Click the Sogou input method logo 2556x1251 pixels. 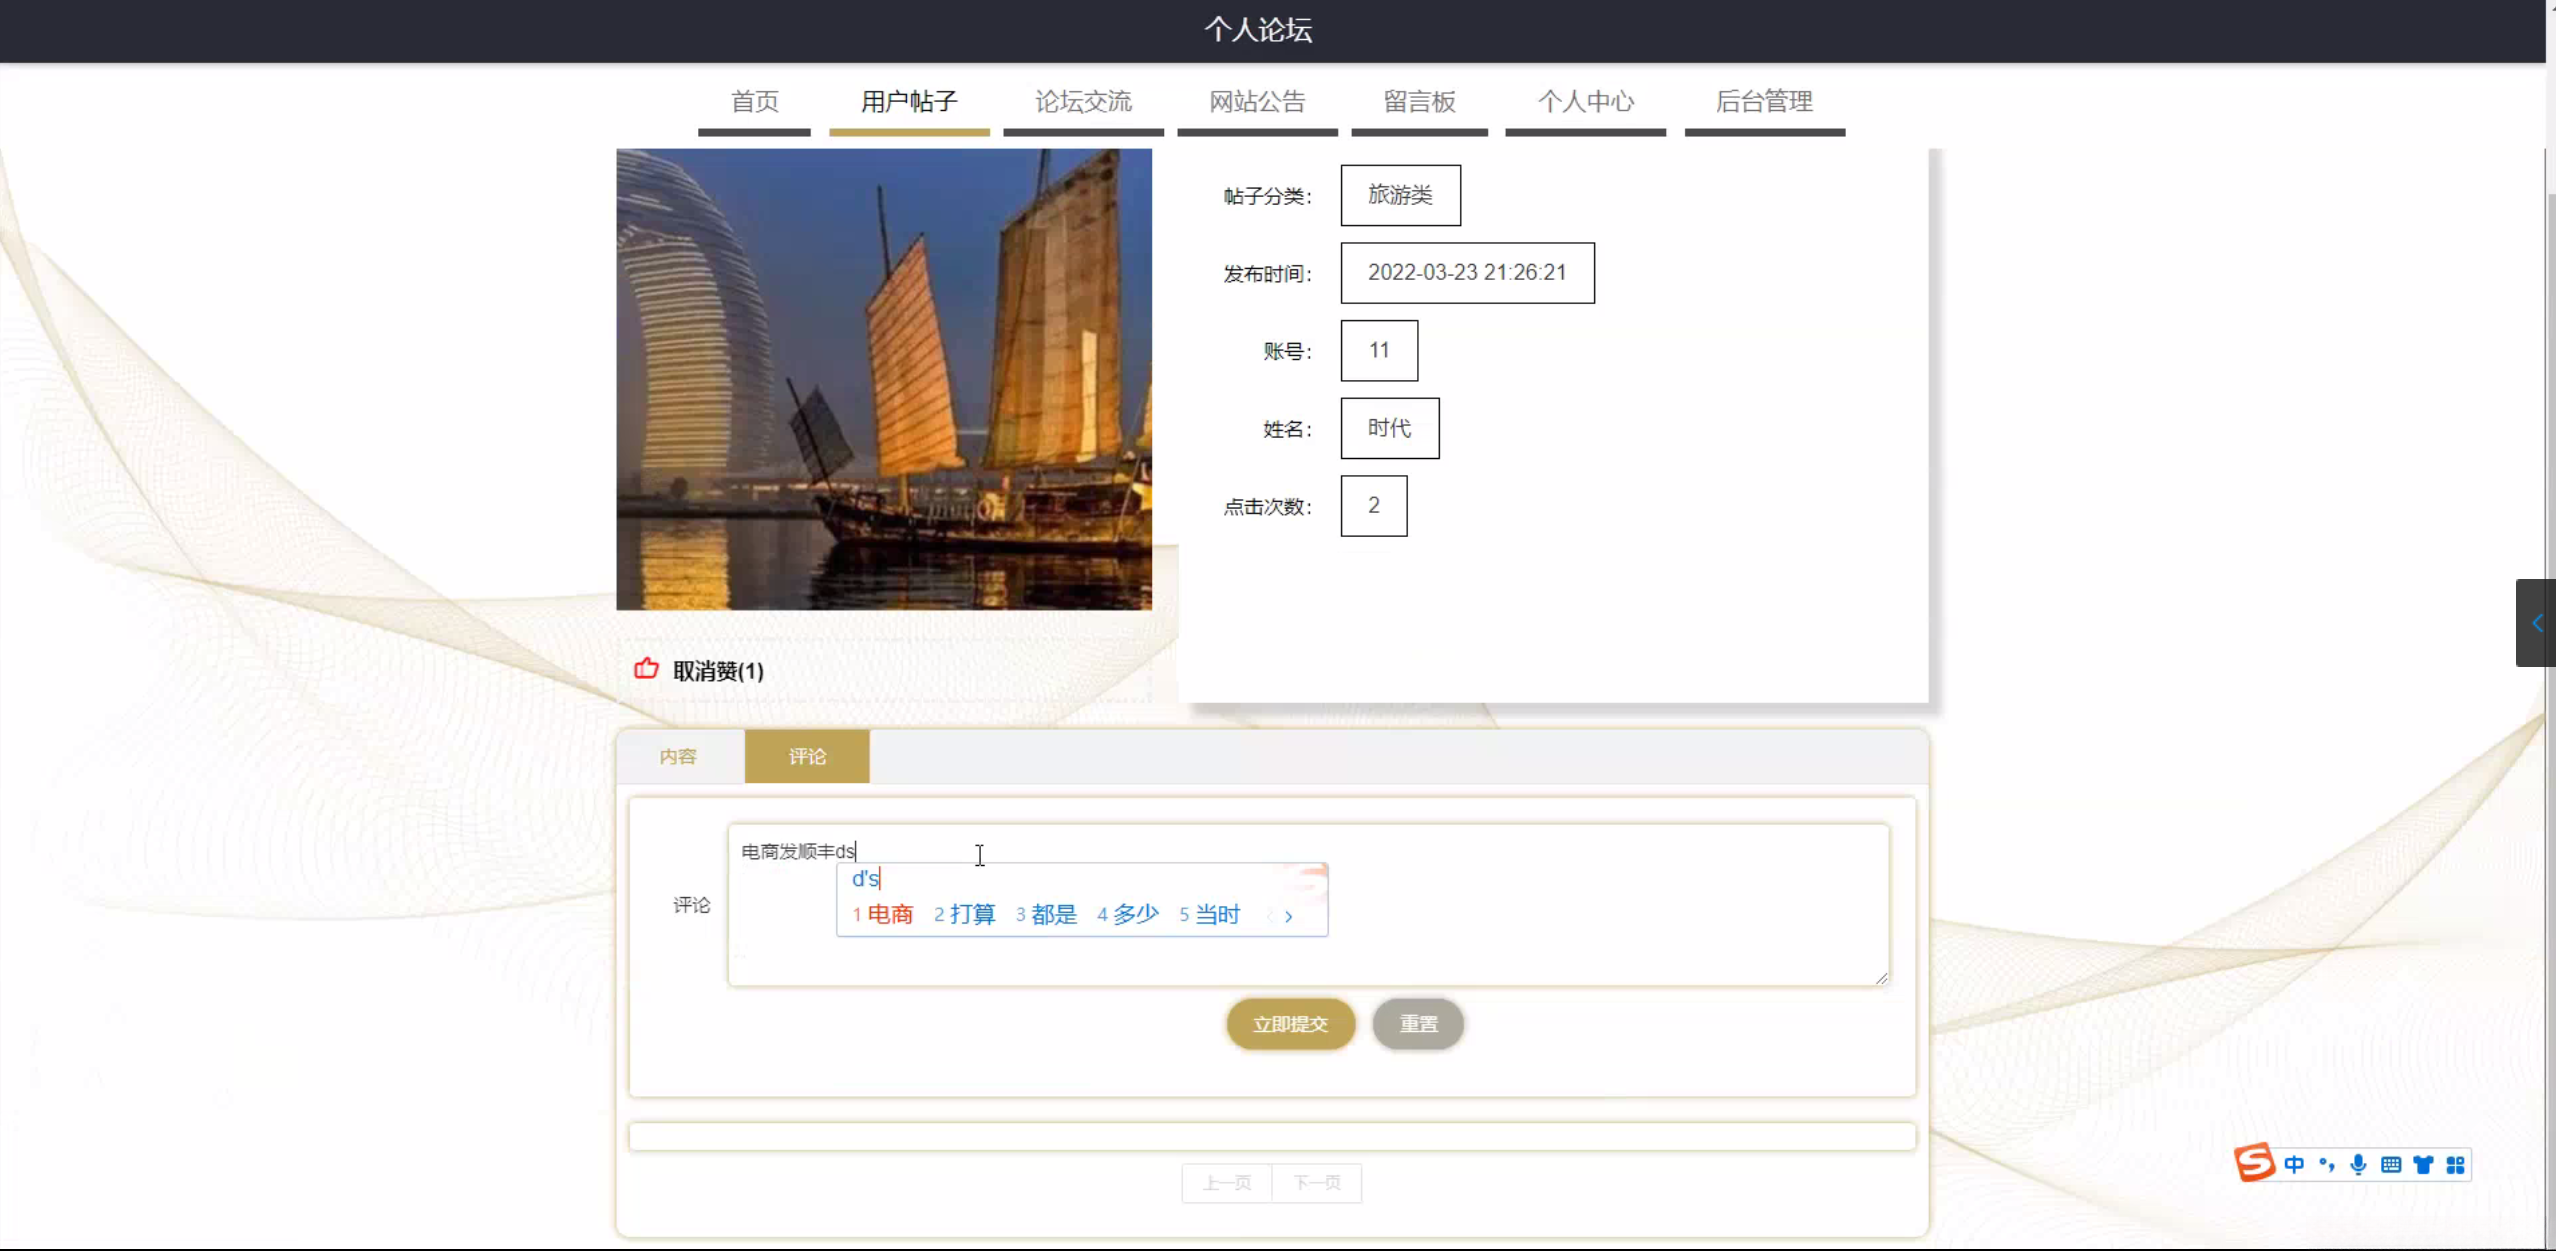click(x=2254, y=1163)
